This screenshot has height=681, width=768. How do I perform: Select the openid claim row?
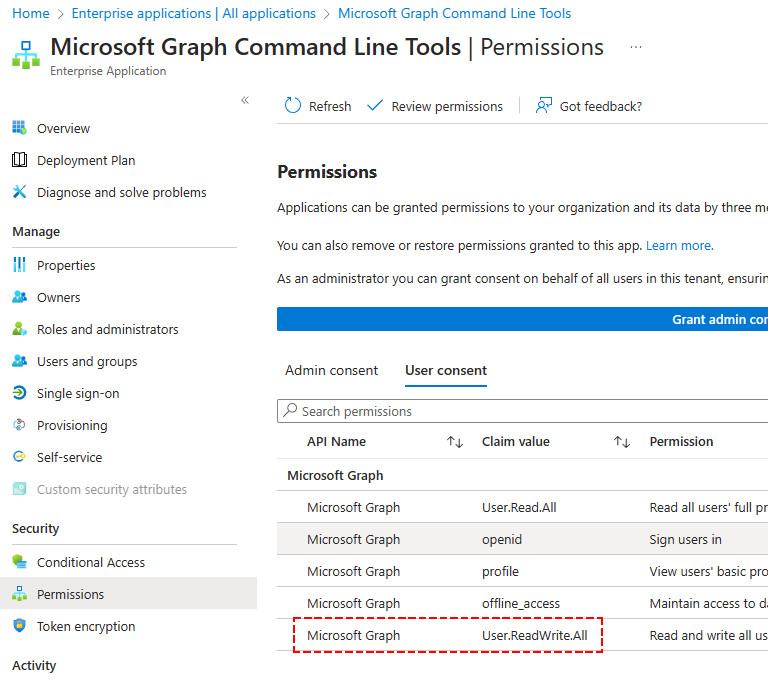(x=522, y=538)
